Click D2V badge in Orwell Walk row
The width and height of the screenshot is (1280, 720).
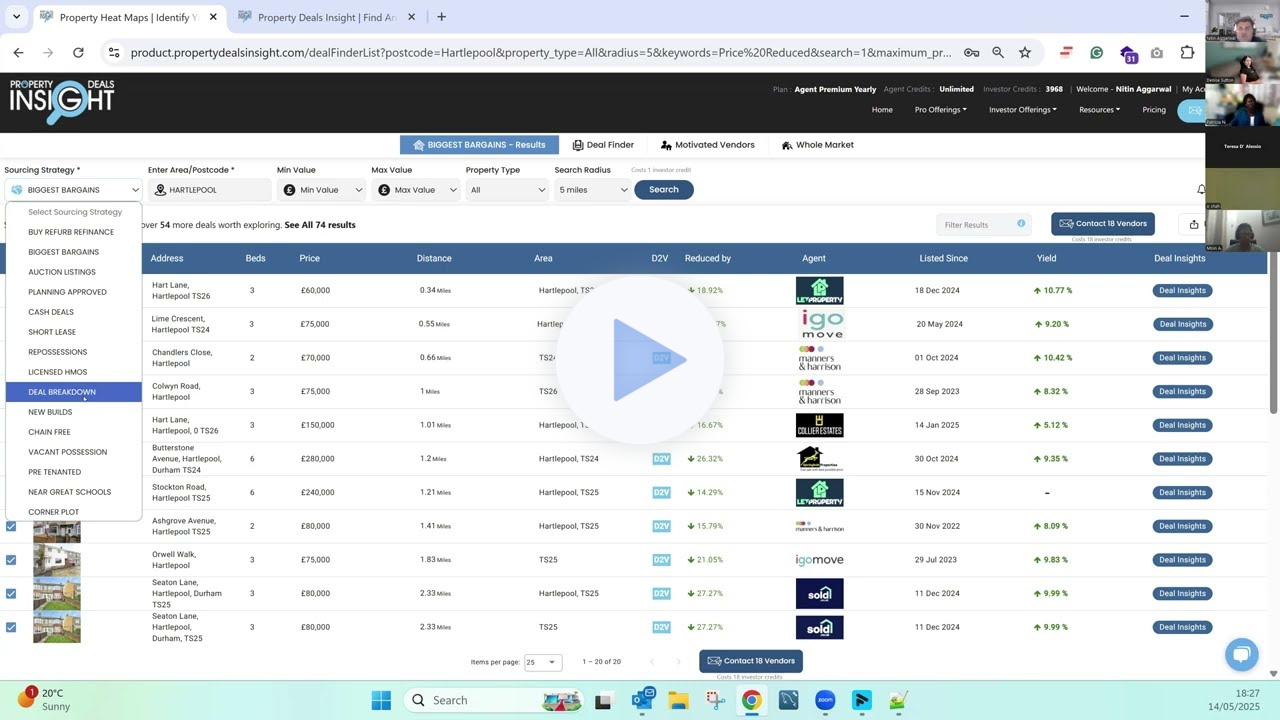pos(661,560)
